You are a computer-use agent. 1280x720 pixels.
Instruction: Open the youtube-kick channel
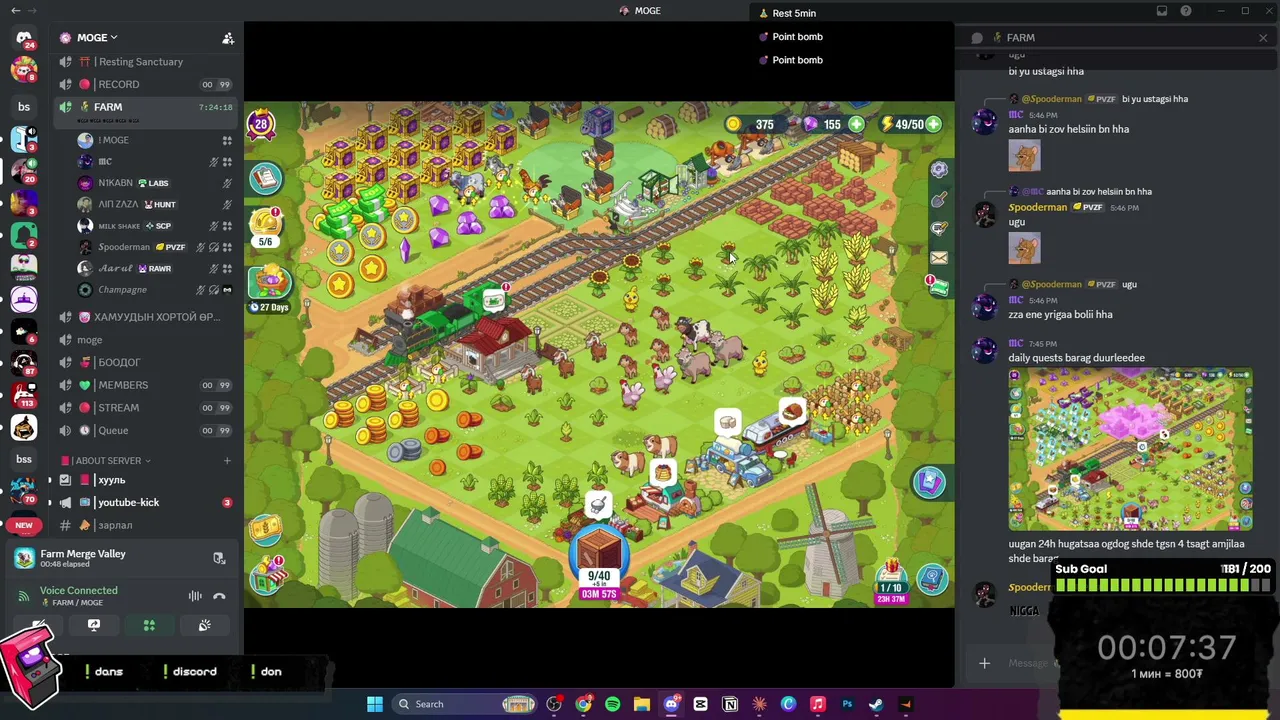click(146, 502)
